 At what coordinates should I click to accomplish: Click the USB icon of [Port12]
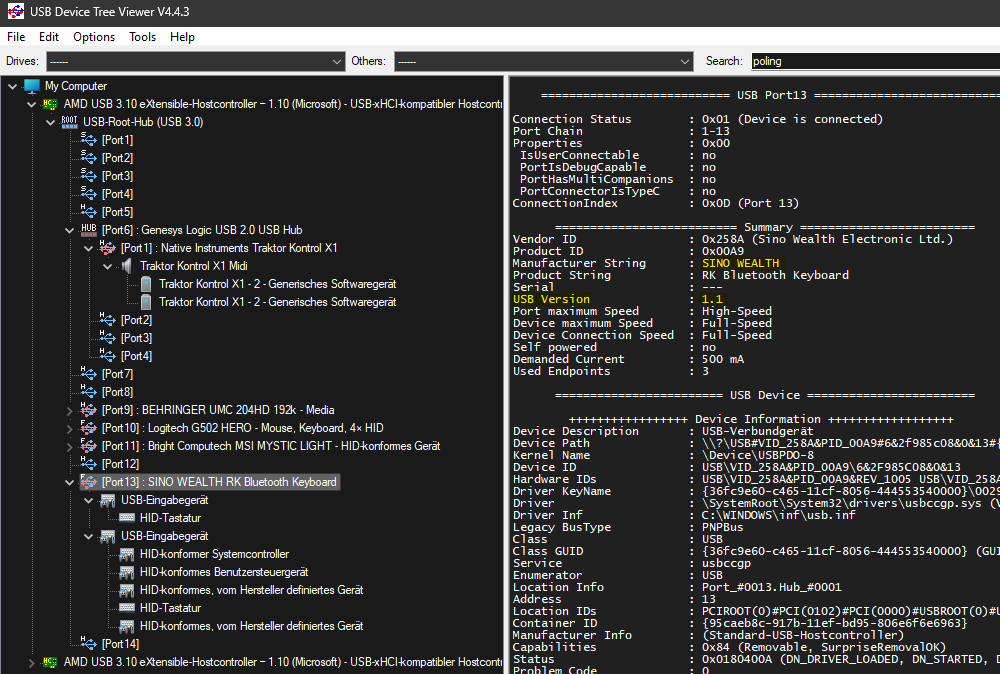pyautogui.click(x=89, y=463)
